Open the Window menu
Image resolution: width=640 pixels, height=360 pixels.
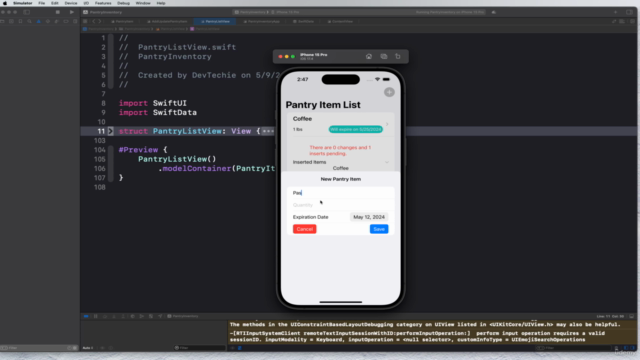[143, 3]
